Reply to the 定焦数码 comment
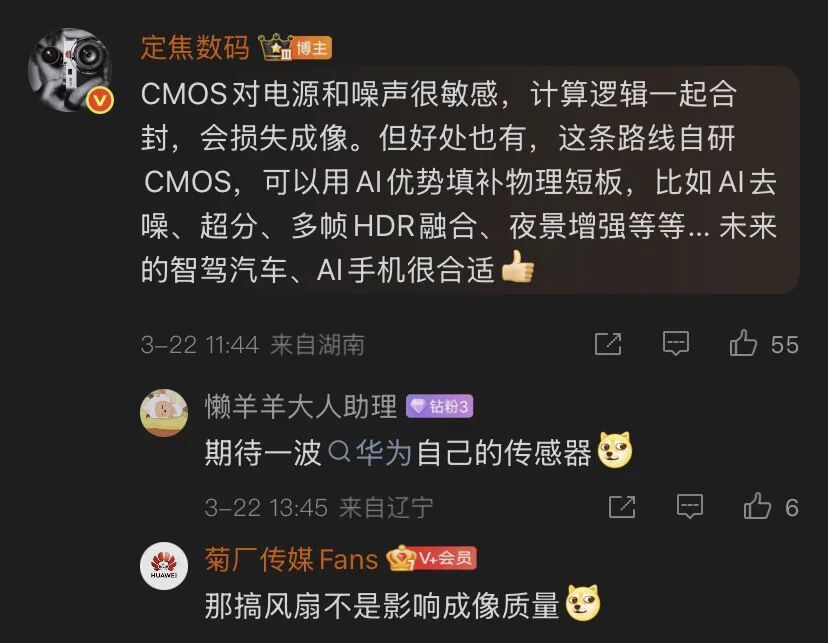The image size is (828, 643). click(x=676, y=344)
